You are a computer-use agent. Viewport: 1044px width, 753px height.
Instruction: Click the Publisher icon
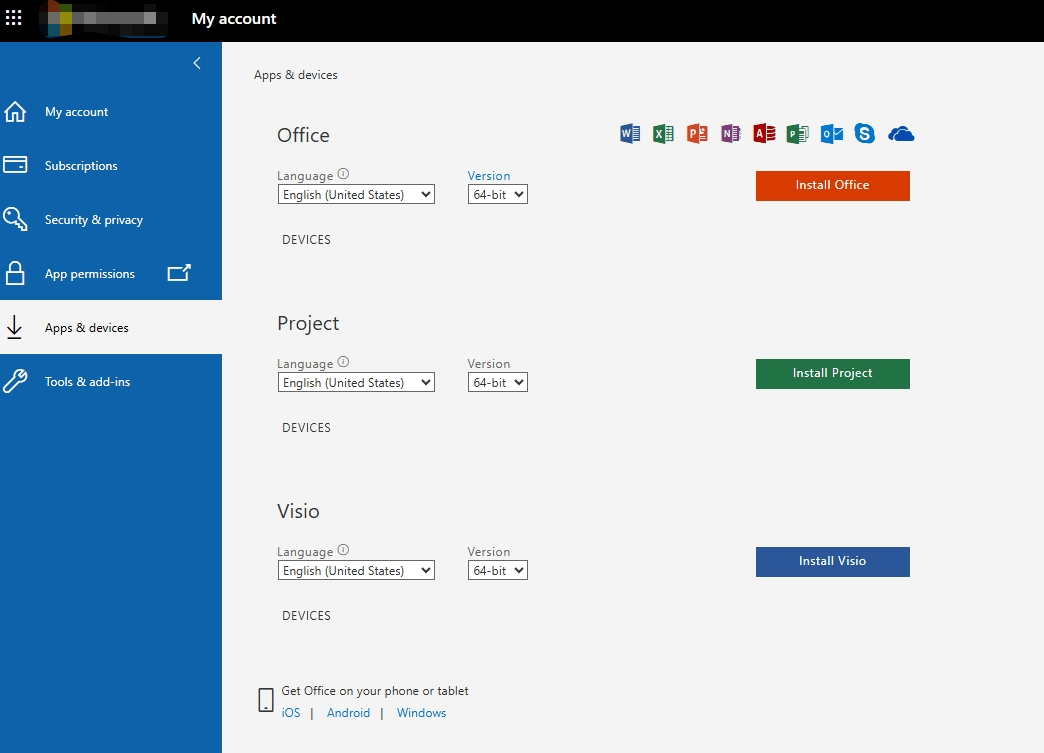[x=797, y=133]
